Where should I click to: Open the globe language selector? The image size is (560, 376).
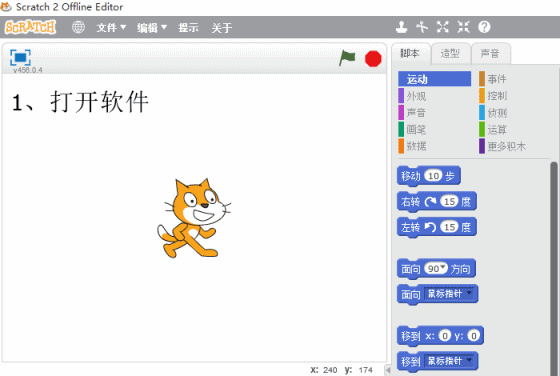pos(78,27)
